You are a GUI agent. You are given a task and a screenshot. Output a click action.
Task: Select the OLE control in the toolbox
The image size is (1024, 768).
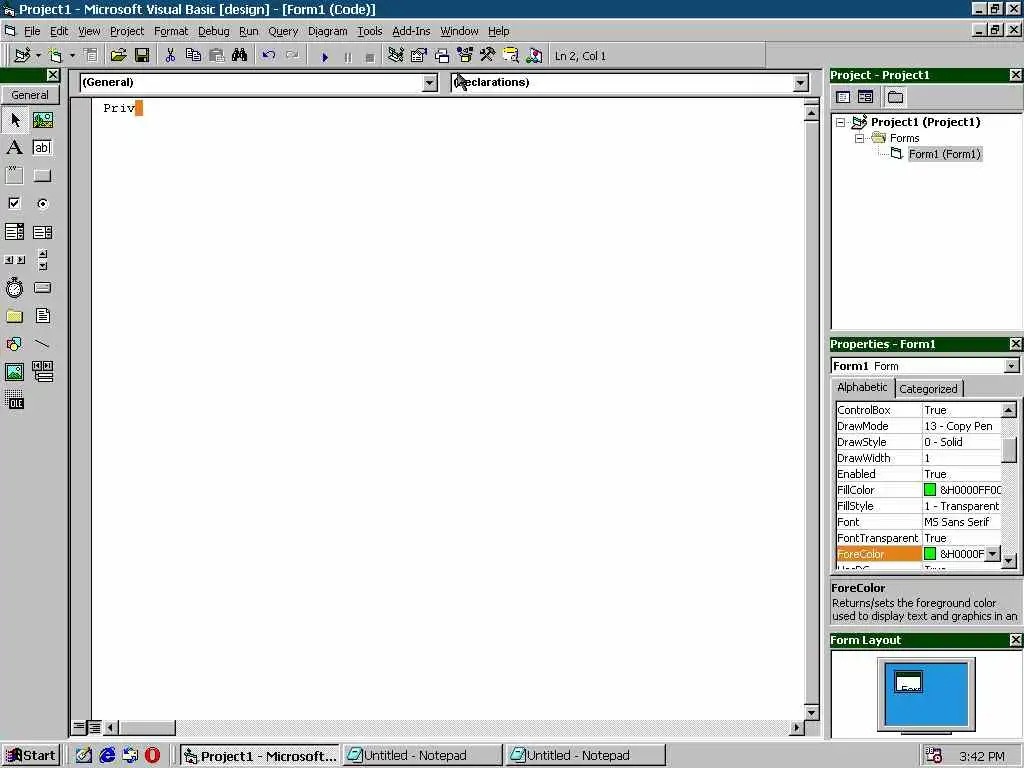[14, 400]
